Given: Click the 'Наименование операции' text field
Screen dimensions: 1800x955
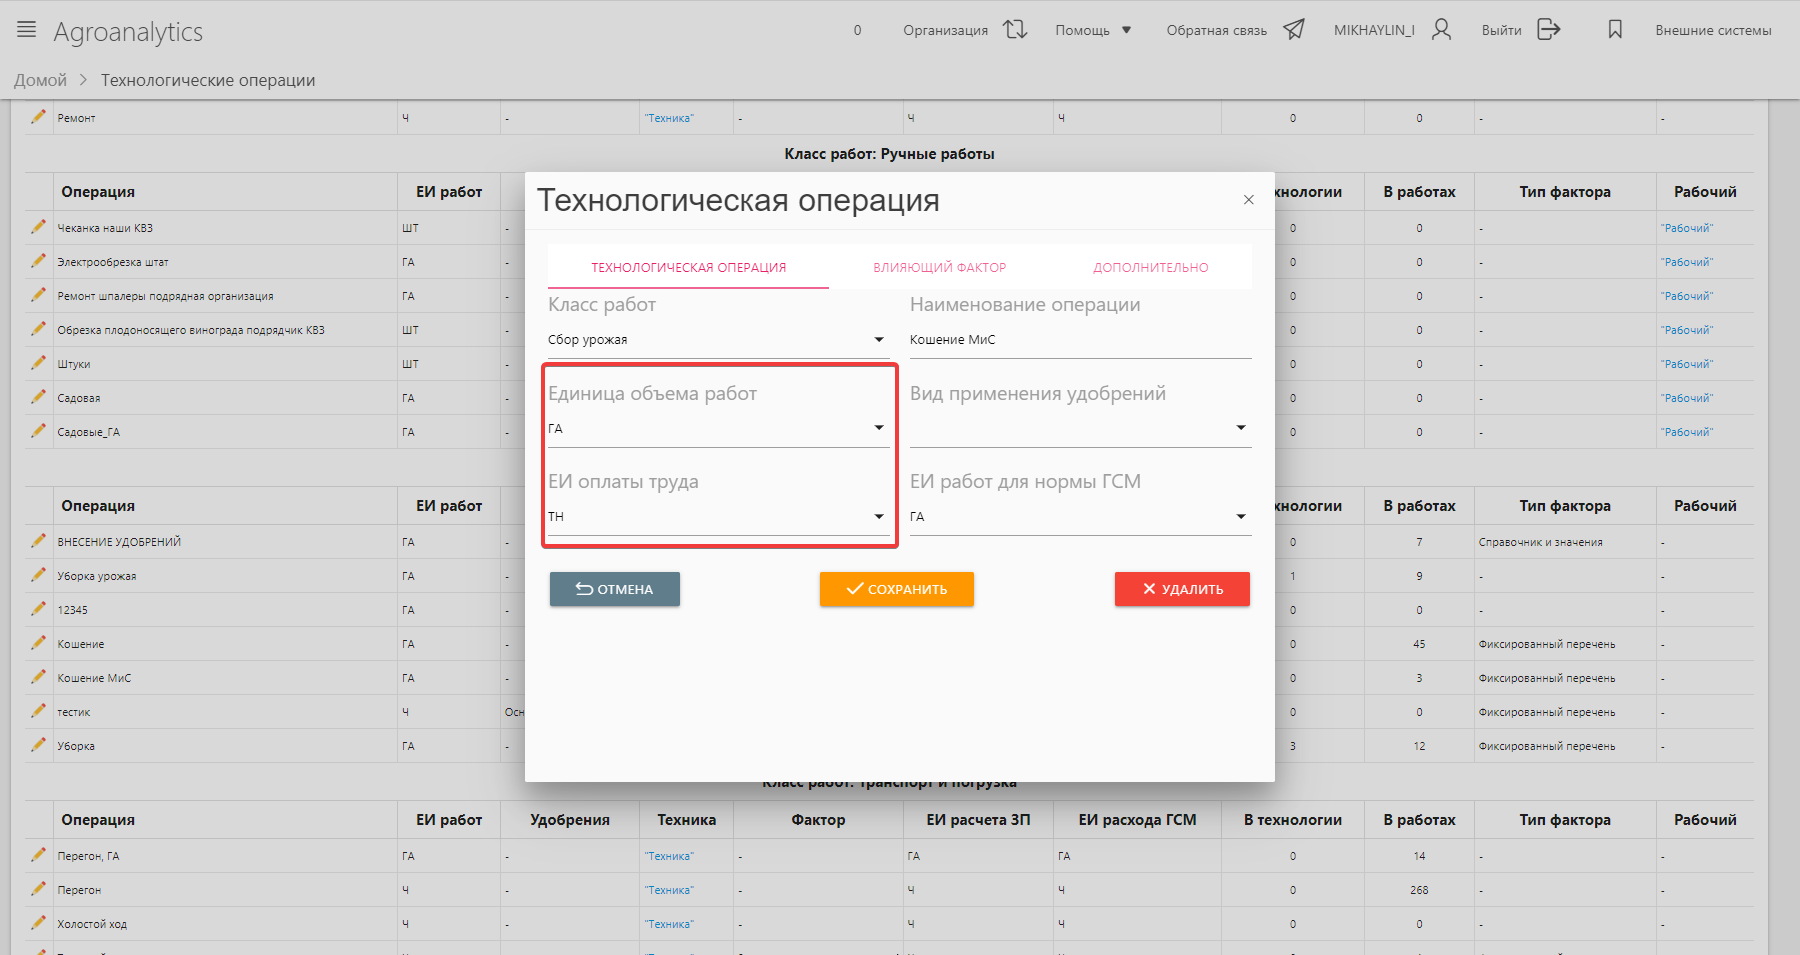Looking at the screenshot, I should pyautogui.click(x=1078, y=340).
